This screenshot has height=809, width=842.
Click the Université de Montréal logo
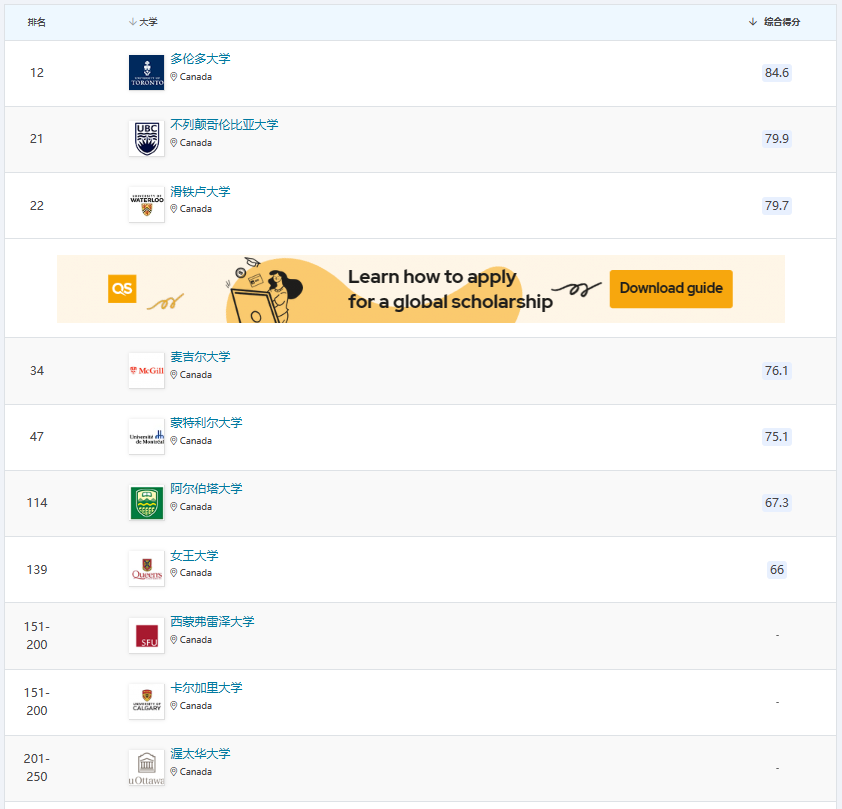[x=147, y=436]
